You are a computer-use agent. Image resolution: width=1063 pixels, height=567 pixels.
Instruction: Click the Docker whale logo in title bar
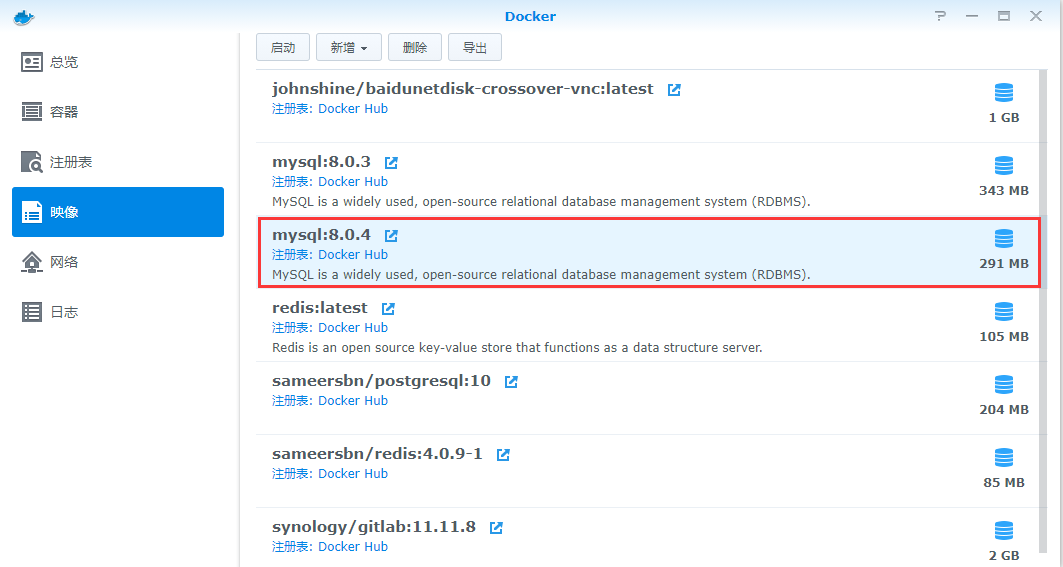(x=24, y=16)
